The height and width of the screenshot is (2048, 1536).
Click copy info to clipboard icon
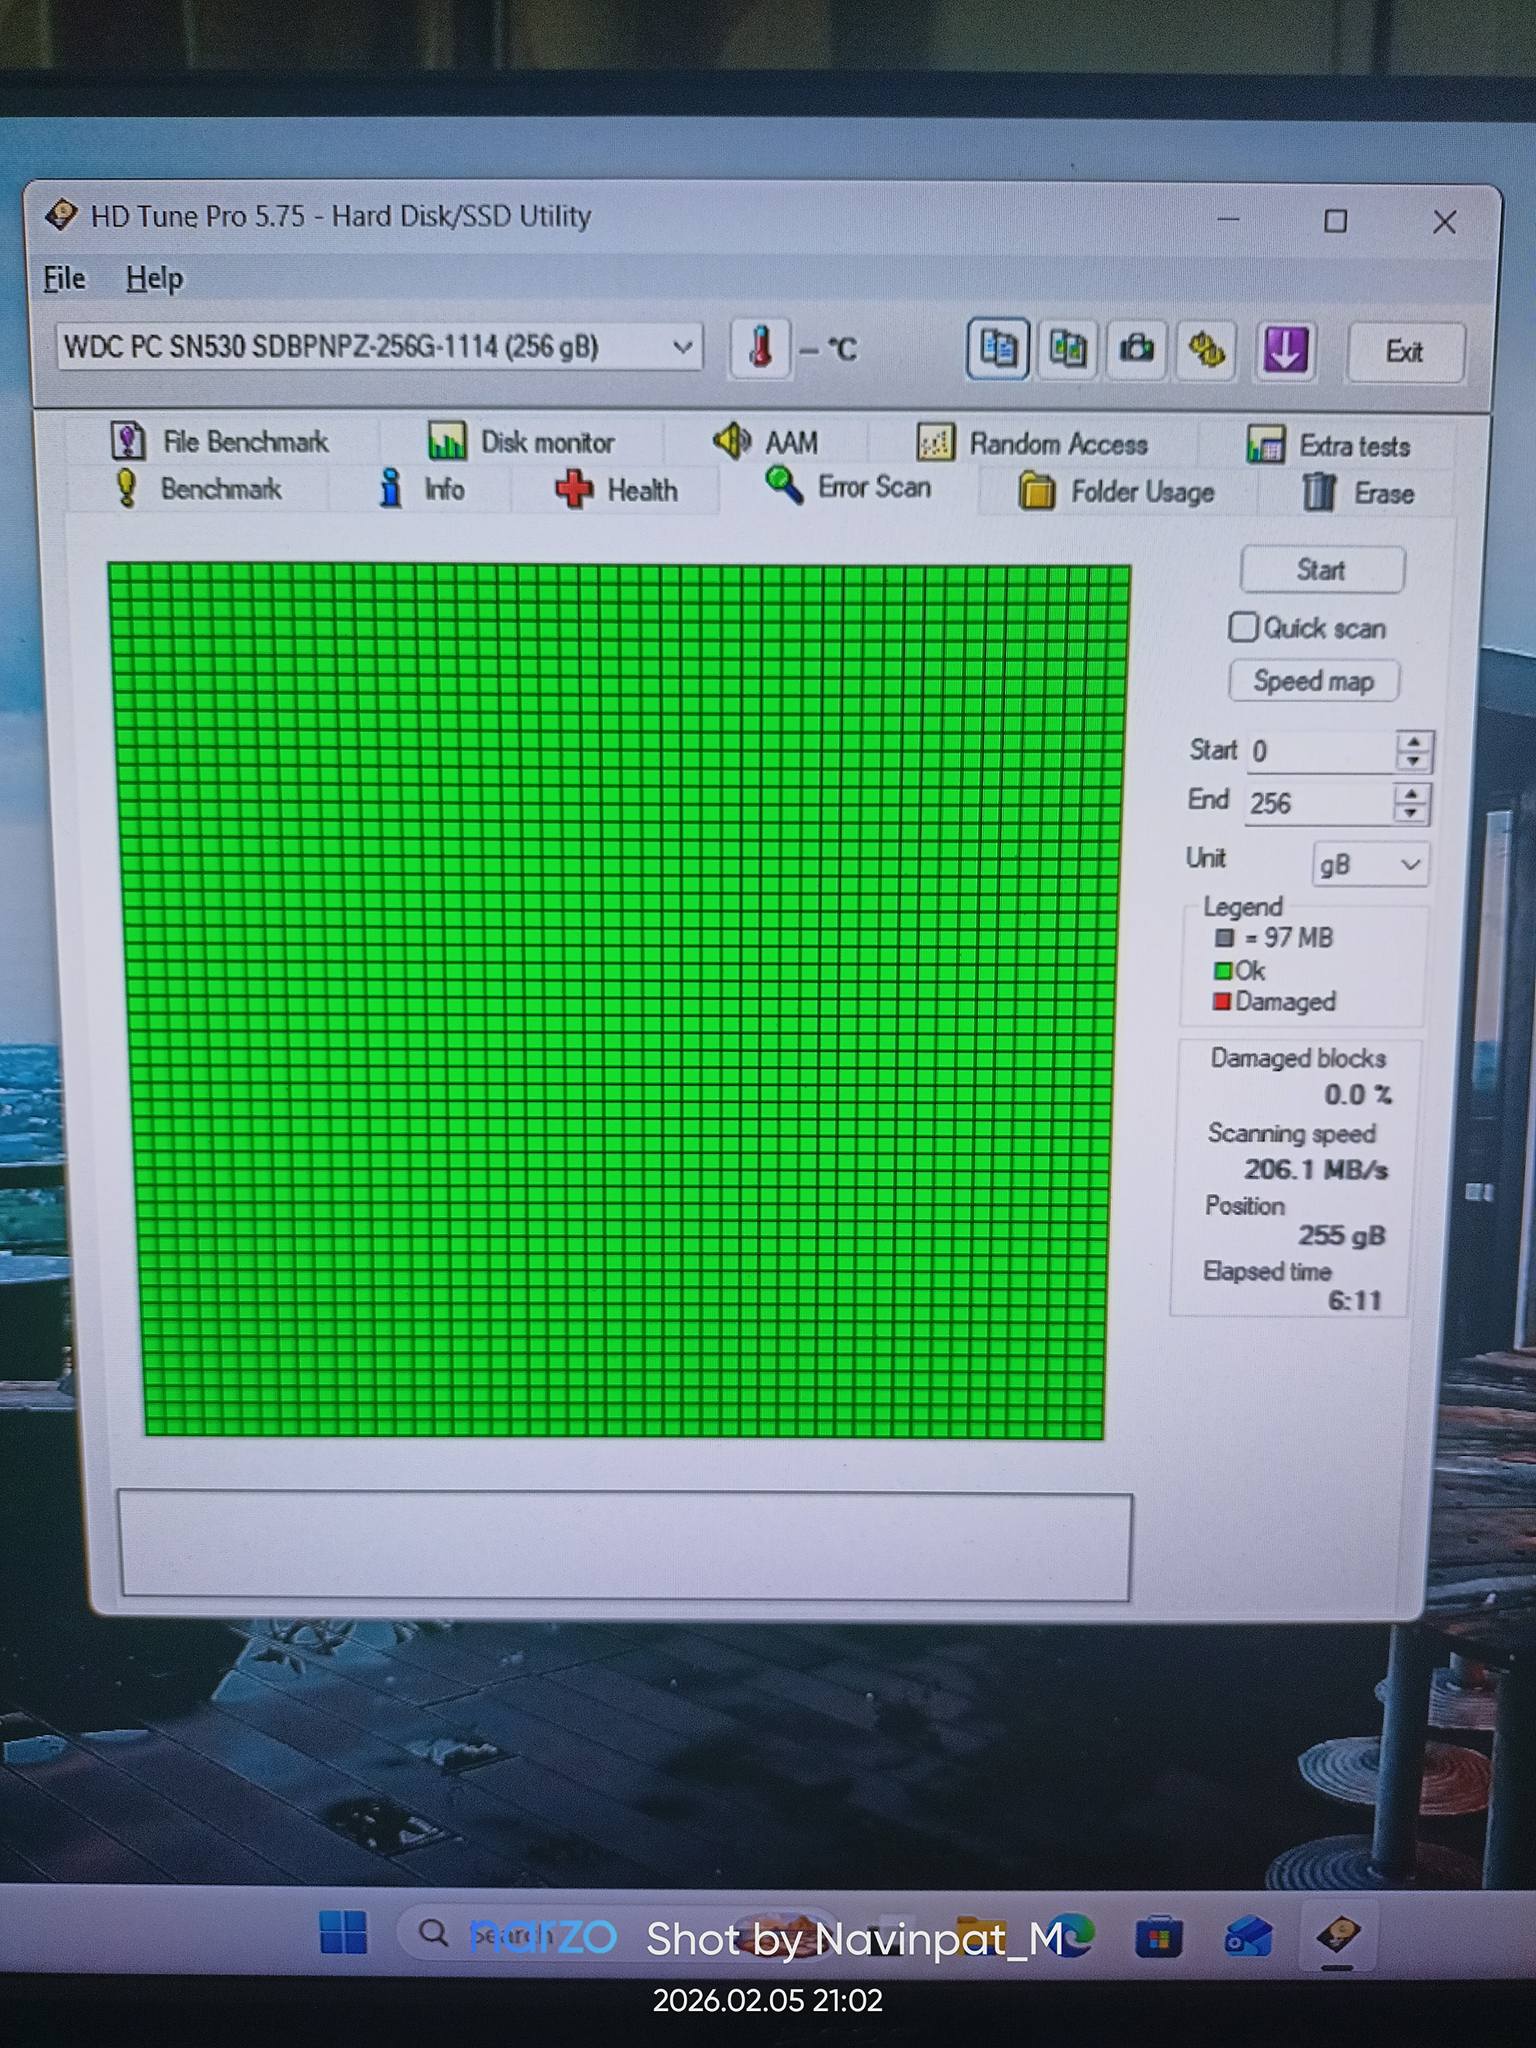click(x=998, y=350)
